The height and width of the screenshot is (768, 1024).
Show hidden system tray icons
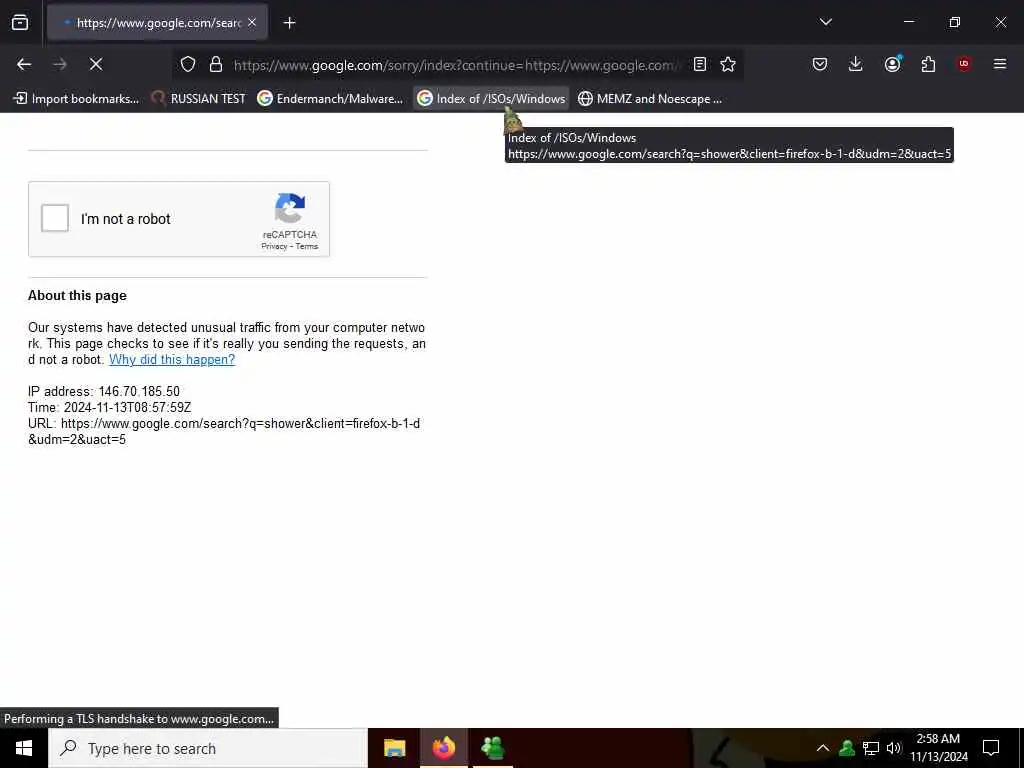click(823, 748)
